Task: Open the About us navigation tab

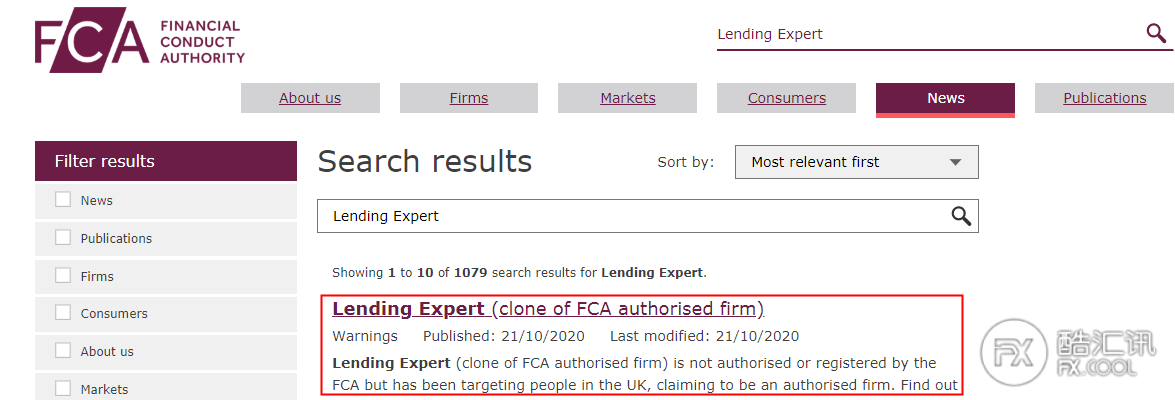Action: [310, 98]
